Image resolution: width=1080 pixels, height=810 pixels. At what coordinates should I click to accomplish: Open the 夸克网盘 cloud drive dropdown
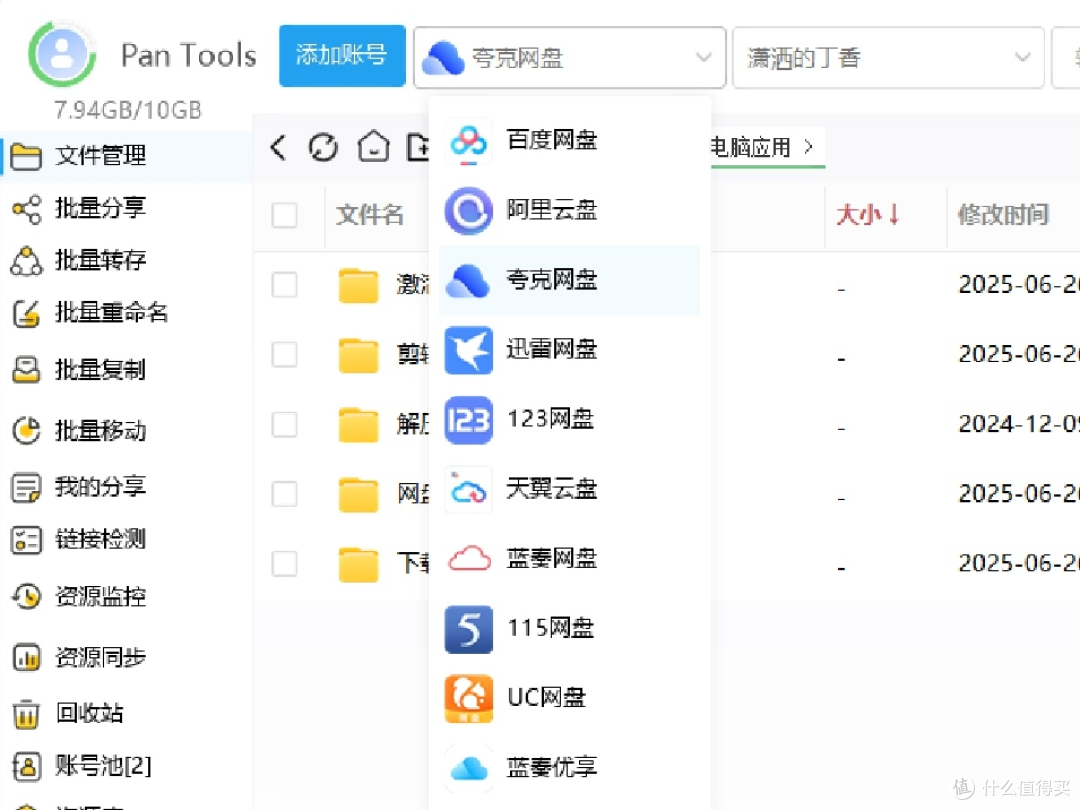[x=570, y=58]
